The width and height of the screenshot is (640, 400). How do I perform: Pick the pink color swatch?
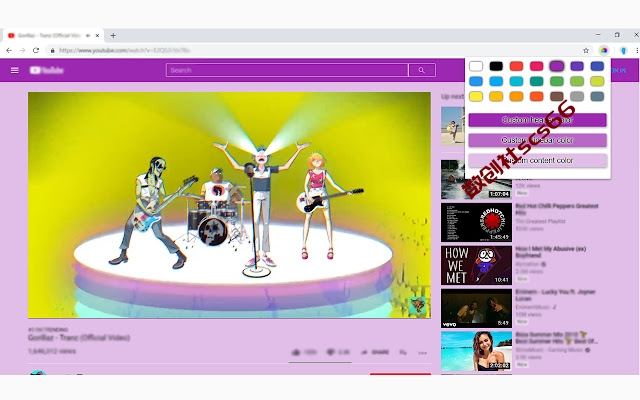pyautogui.click(x=536, y=66)
